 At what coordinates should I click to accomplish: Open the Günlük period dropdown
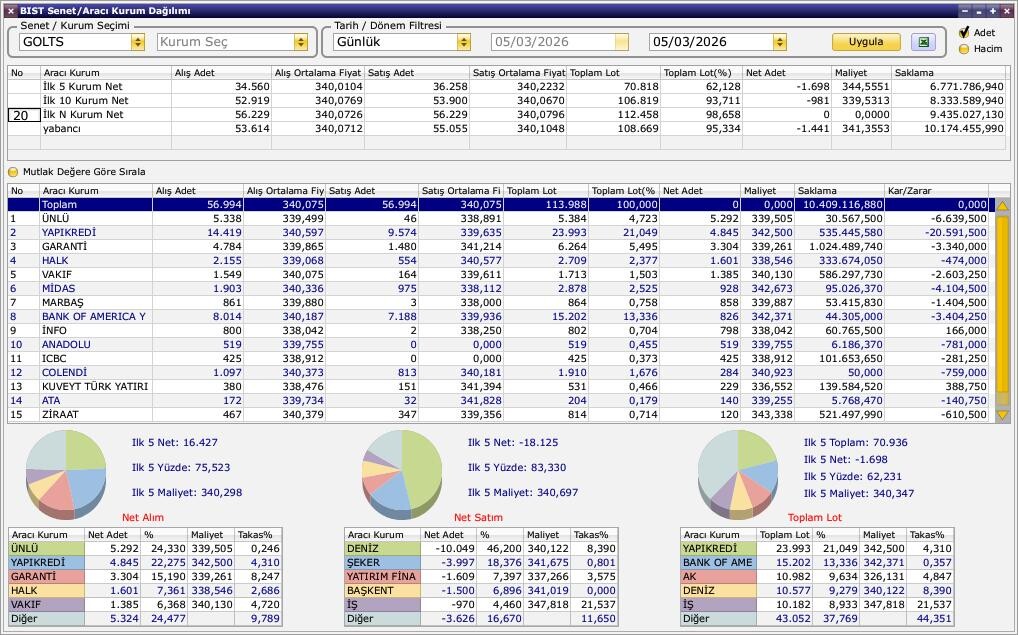click(x=463, y=42)
